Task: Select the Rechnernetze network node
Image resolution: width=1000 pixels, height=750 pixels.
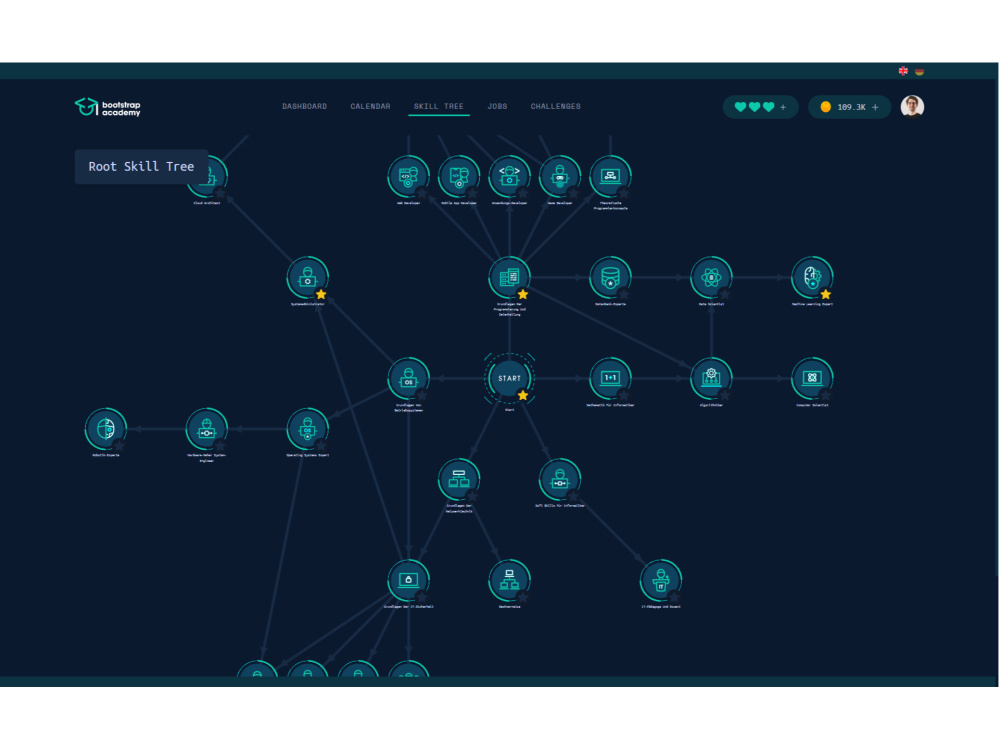Action: [x=509, y=580]
